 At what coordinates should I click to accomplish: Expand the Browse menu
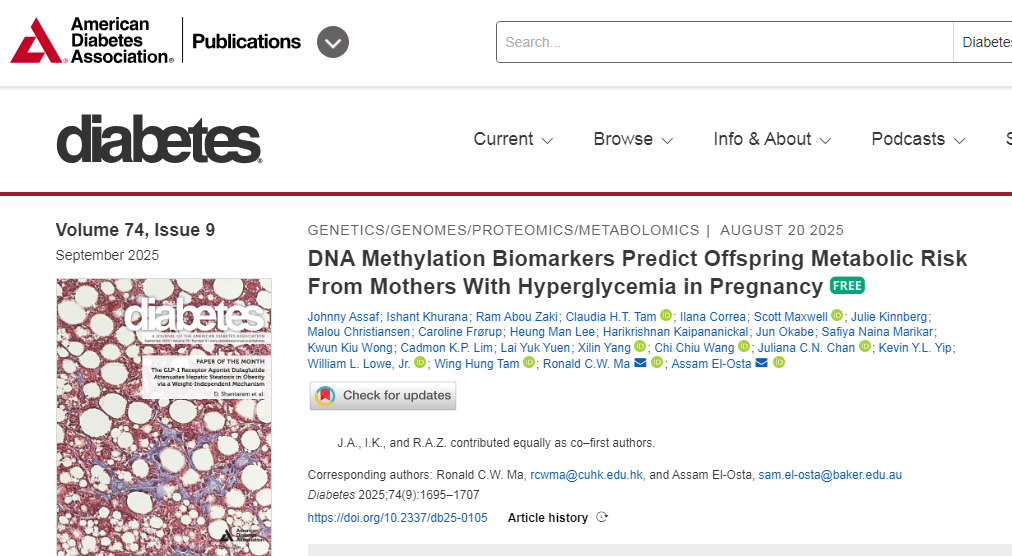[x=633, y=139]
